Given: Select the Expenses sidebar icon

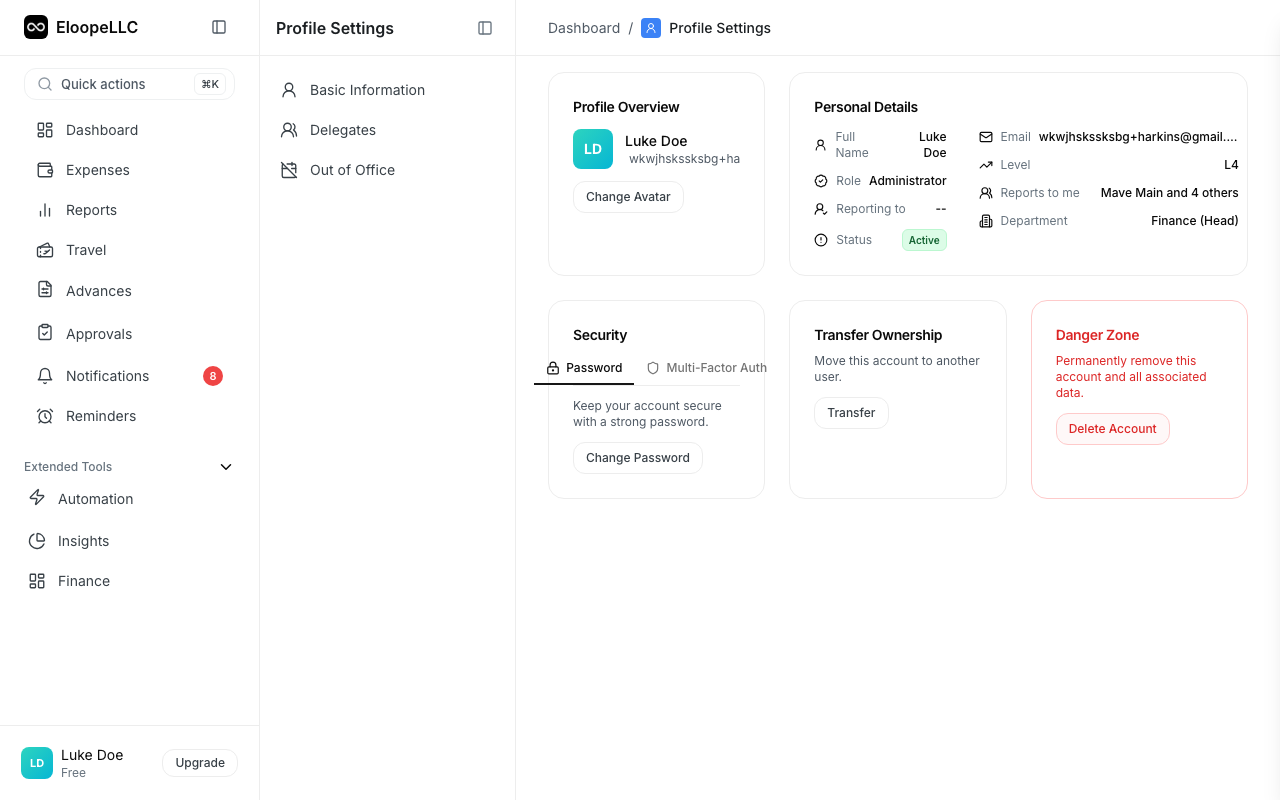Looking at the screenshot, I should pyautogui.click(x=44, y=170).
